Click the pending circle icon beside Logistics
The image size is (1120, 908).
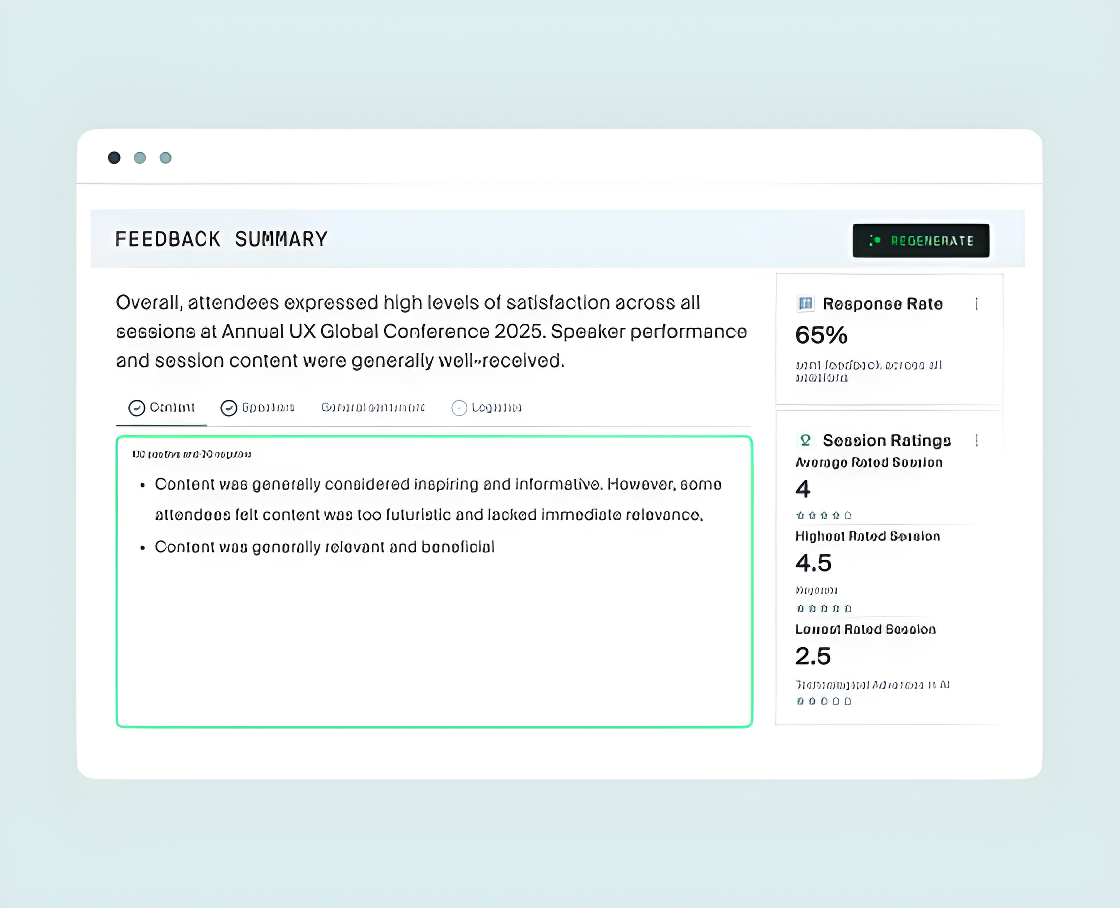459,408
